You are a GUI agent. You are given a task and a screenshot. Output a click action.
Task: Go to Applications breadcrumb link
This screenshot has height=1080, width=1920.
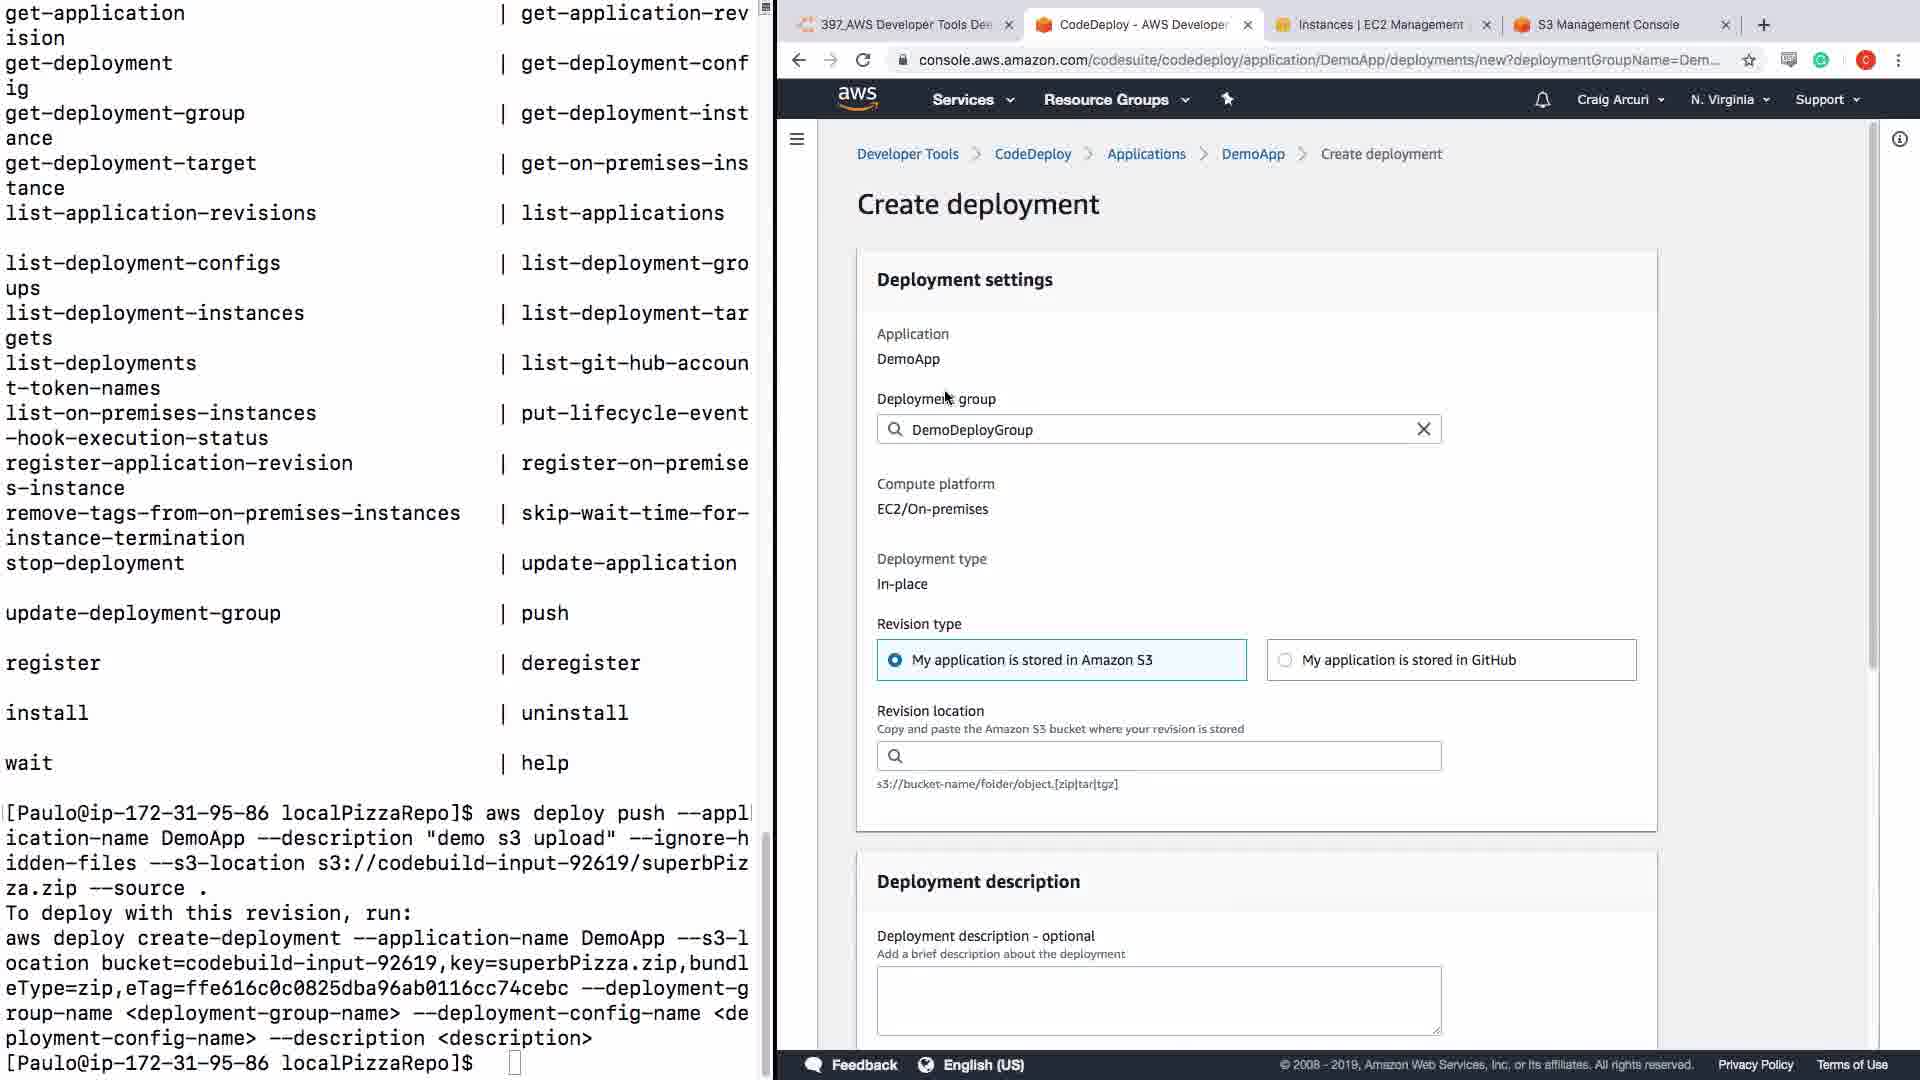click(1146, 154)
